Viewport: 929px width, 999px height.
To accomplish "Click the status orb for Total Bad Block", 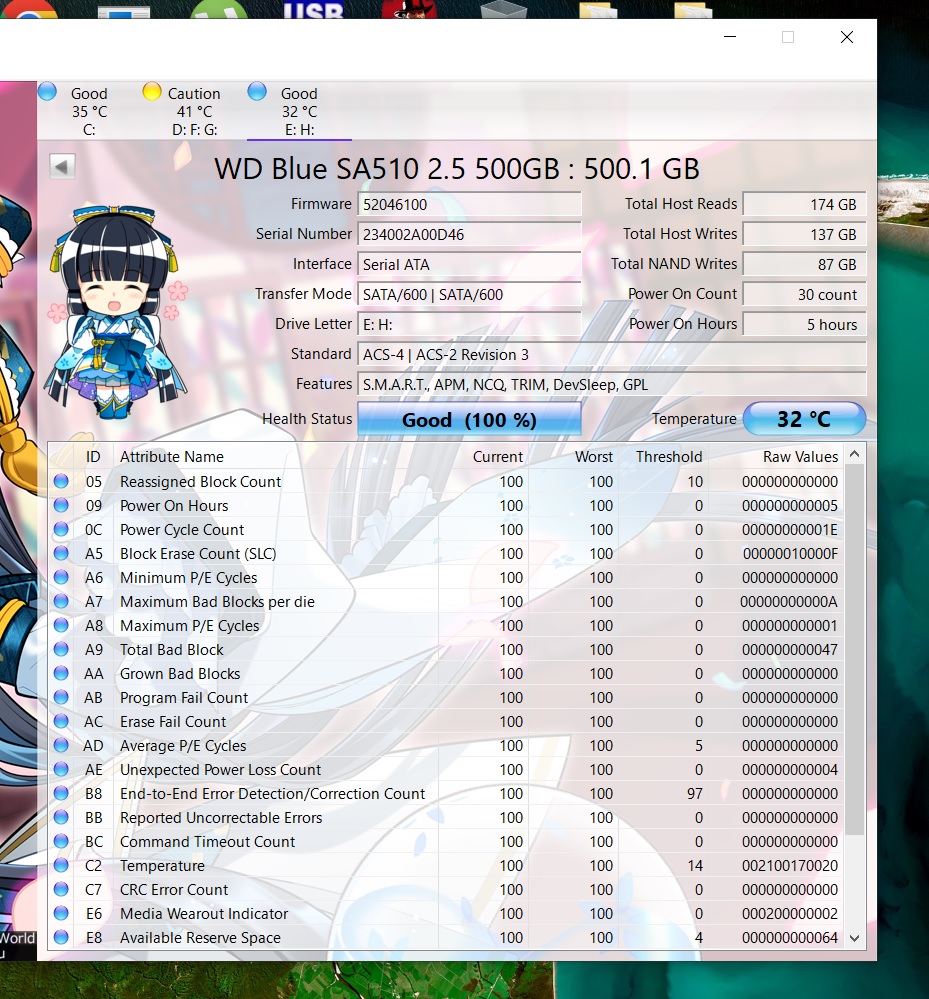I will coord(61,649).
